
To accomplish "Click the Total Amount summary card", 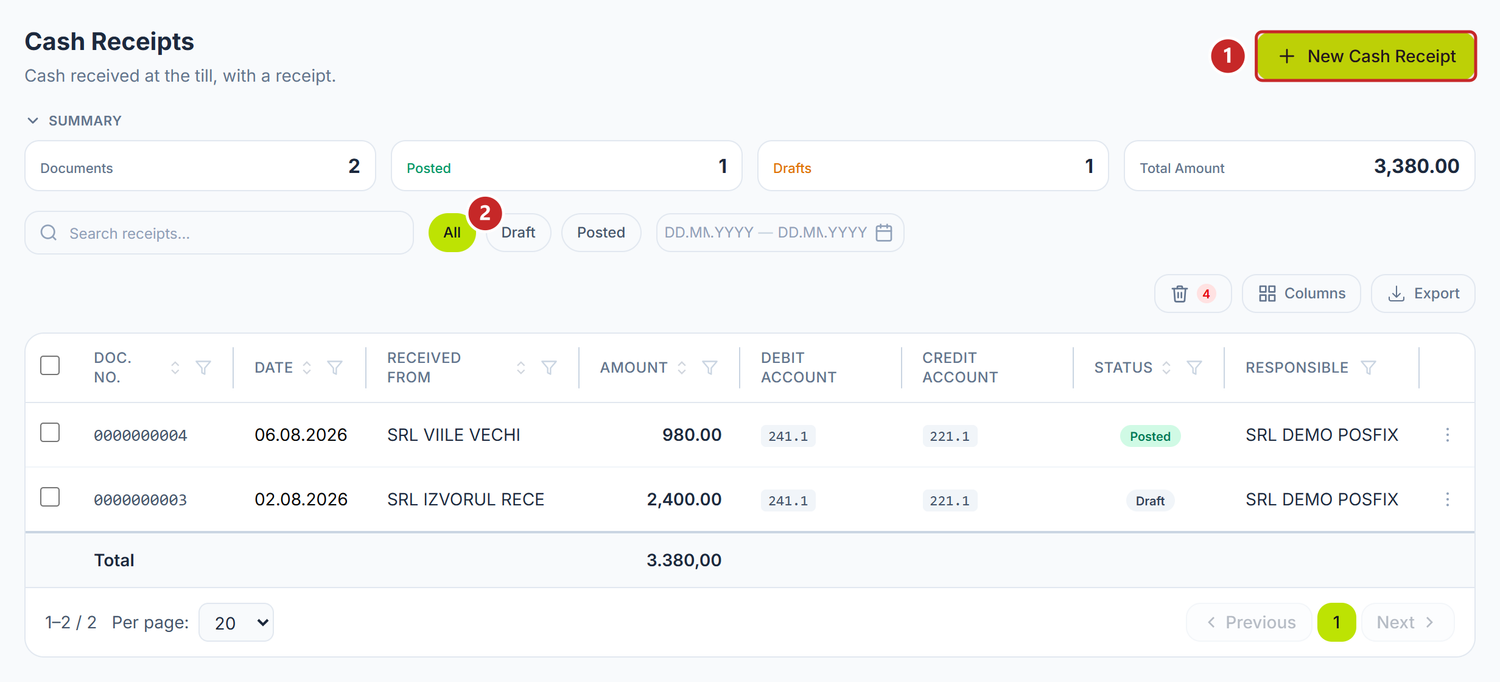I will (1299, 166).
